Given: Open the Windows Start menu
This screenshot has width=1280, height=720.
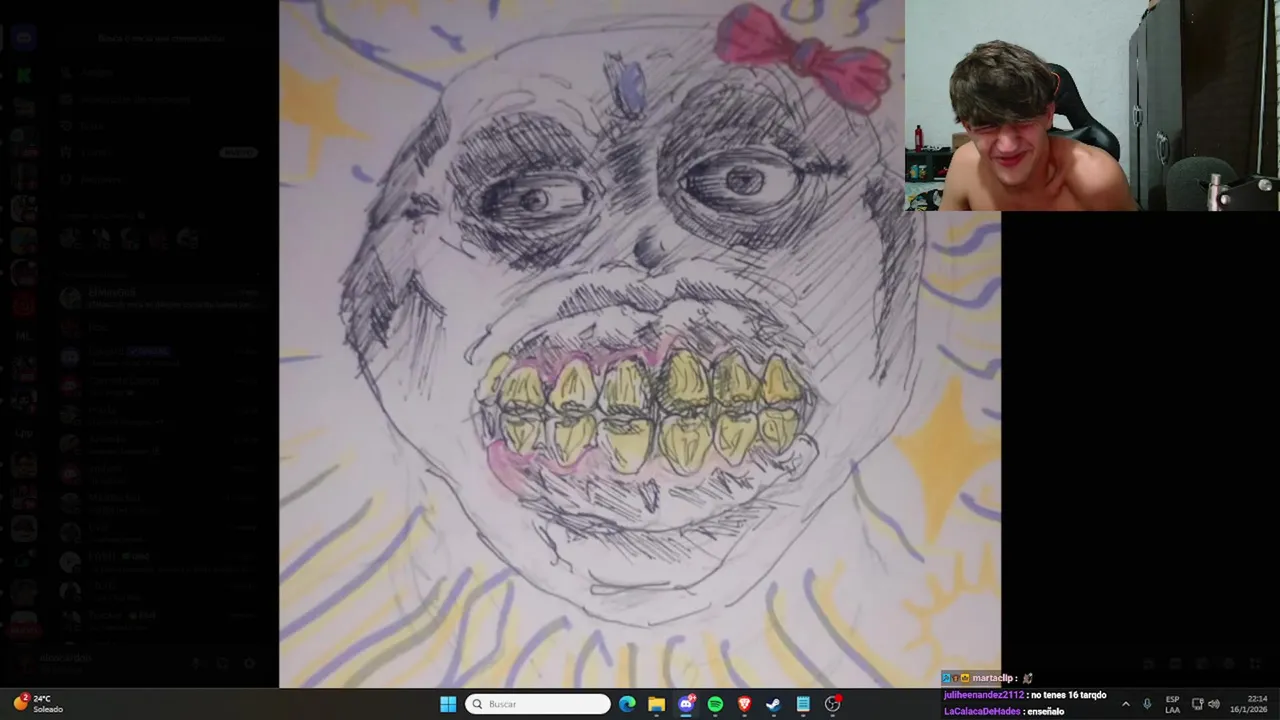Looking at the screenshot, I should click(x=448, y=704).
